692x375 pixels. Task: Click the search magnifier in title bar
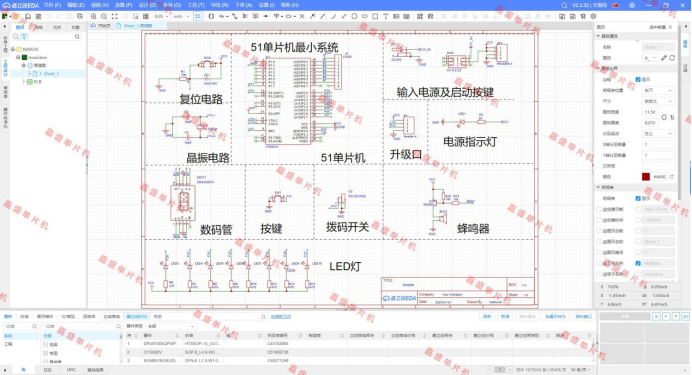(564, 5)
